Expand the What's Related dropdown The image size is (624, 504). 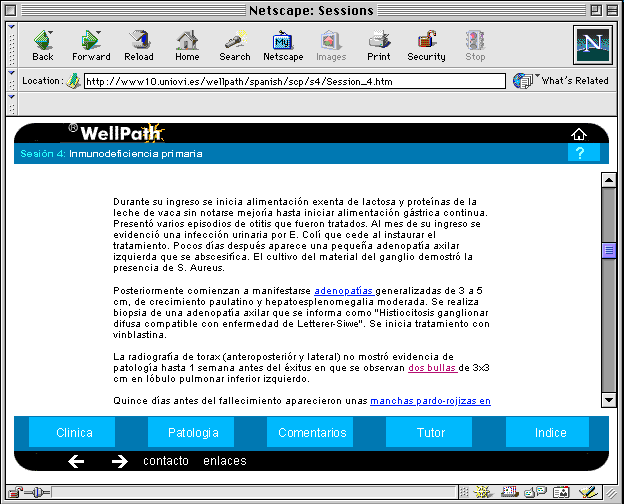click(562, 81)
